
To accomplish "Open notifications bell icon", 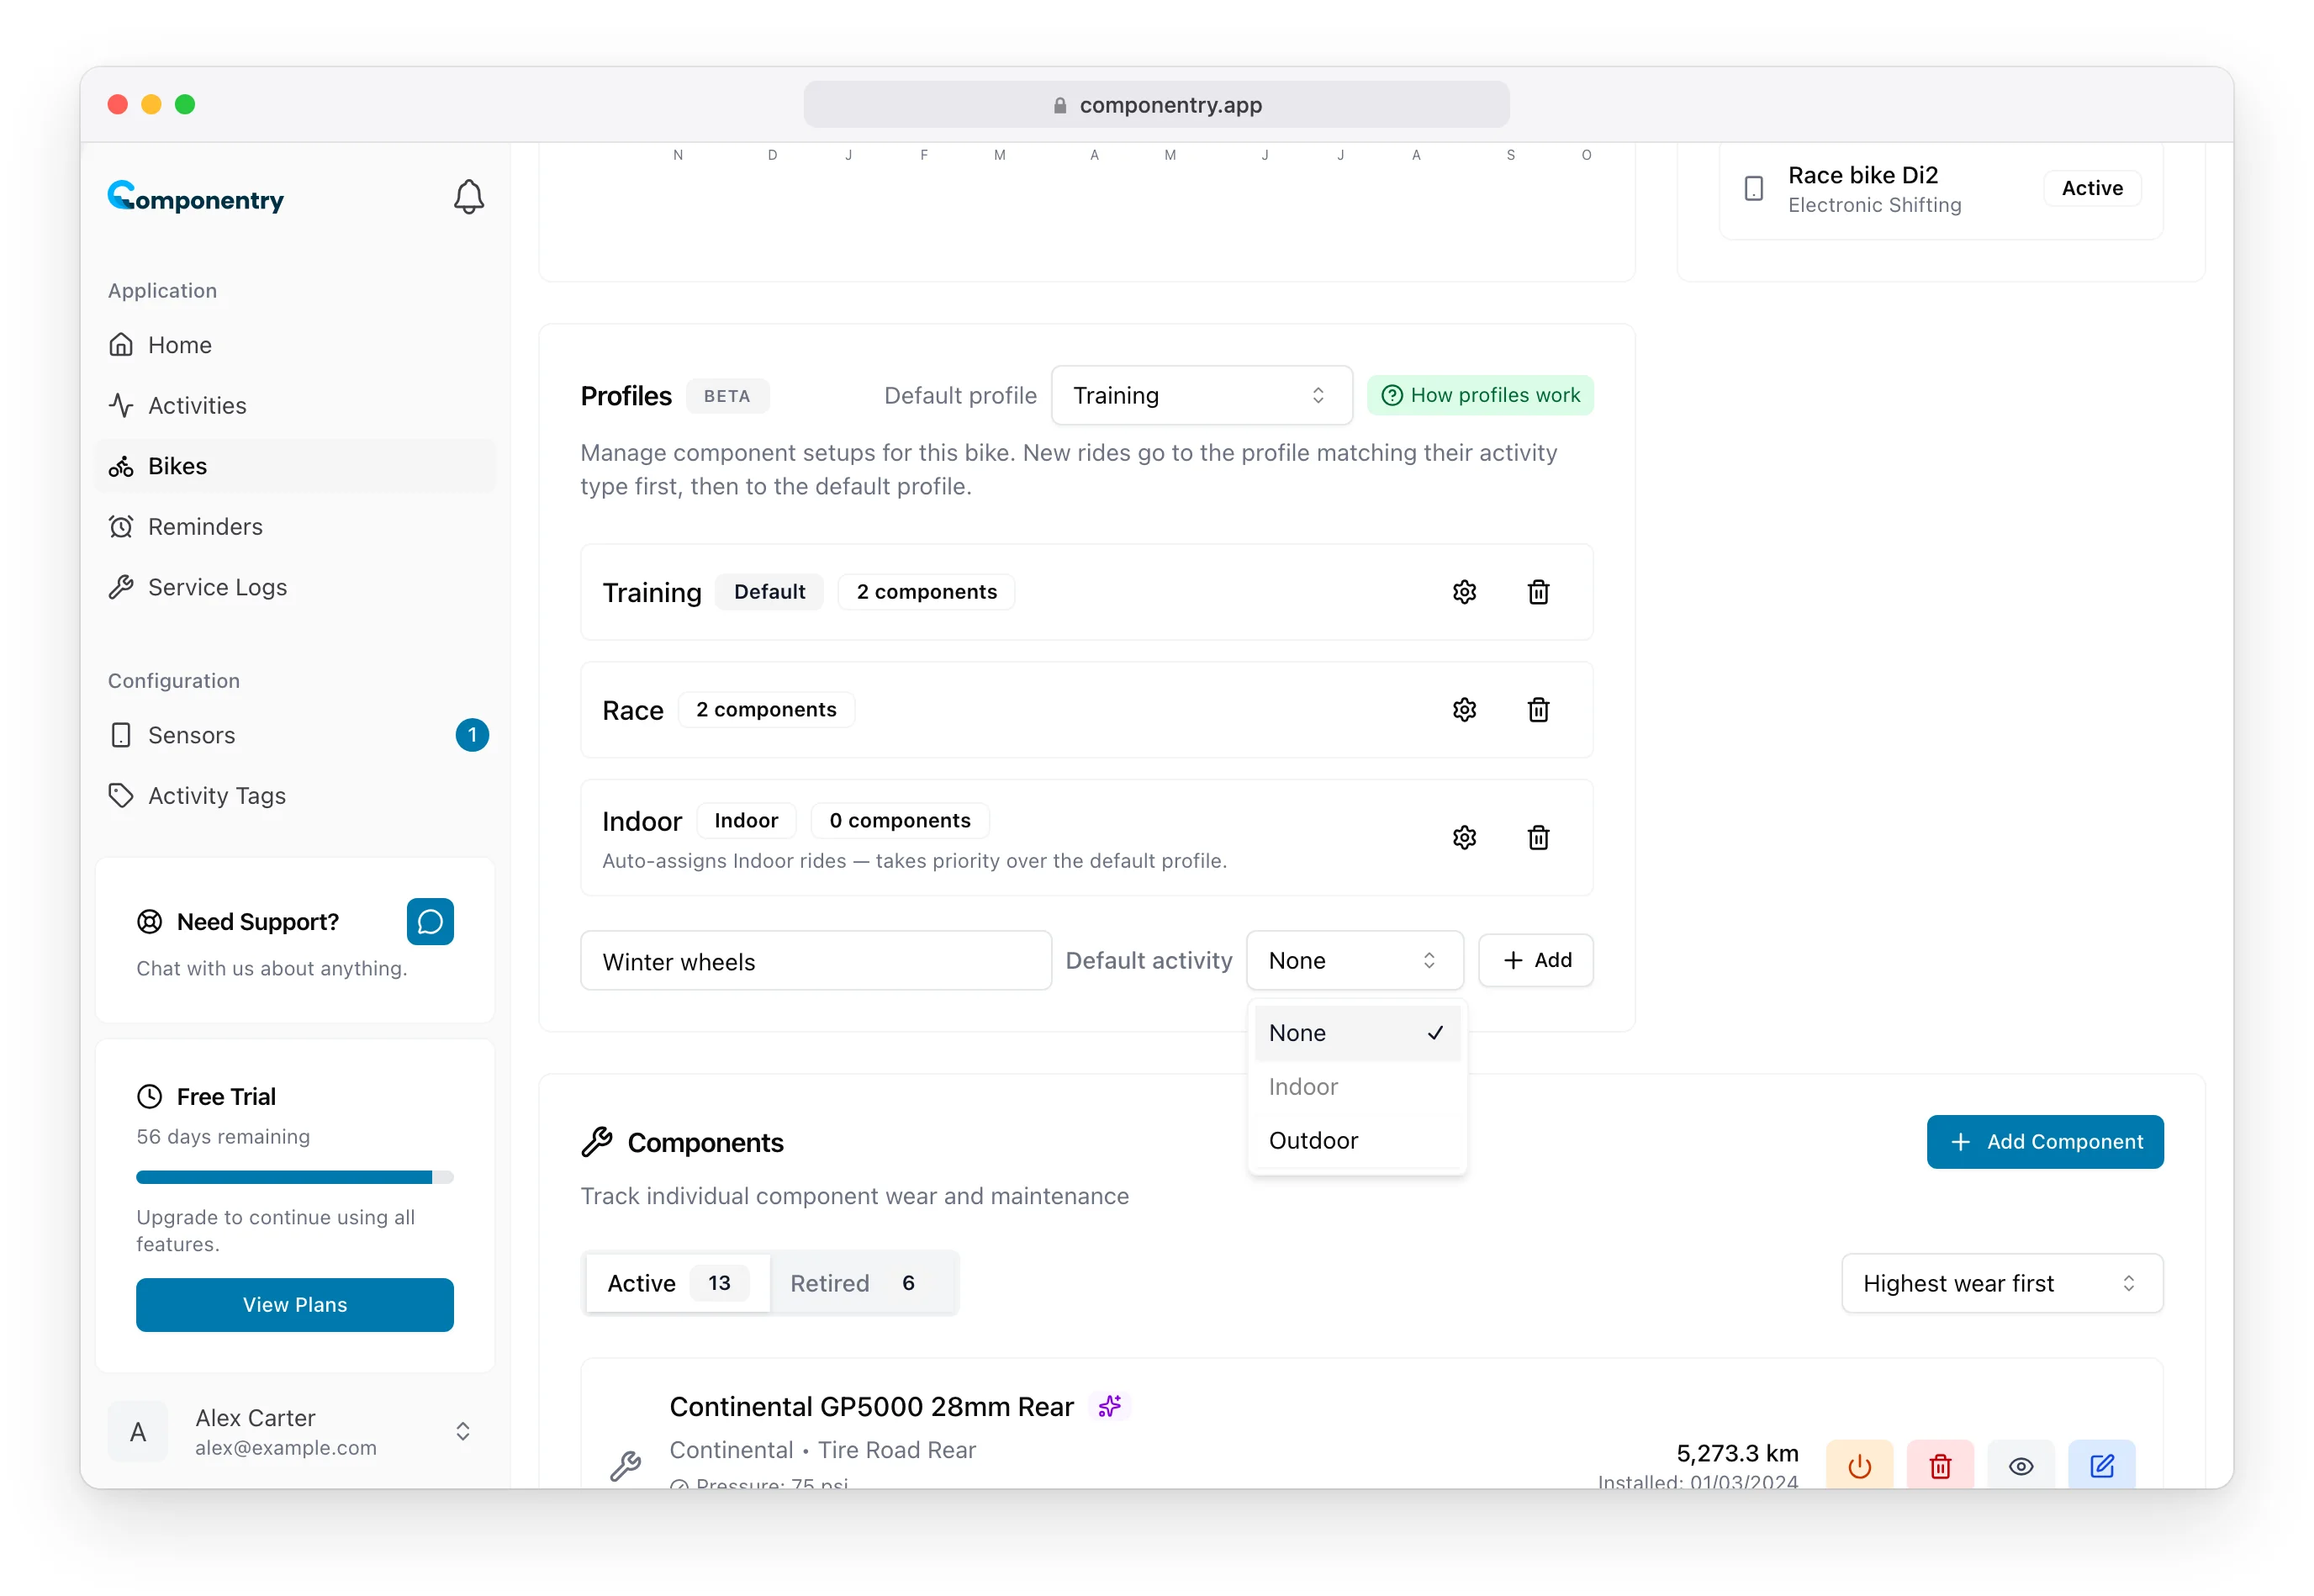I will [x=468, y=196].
